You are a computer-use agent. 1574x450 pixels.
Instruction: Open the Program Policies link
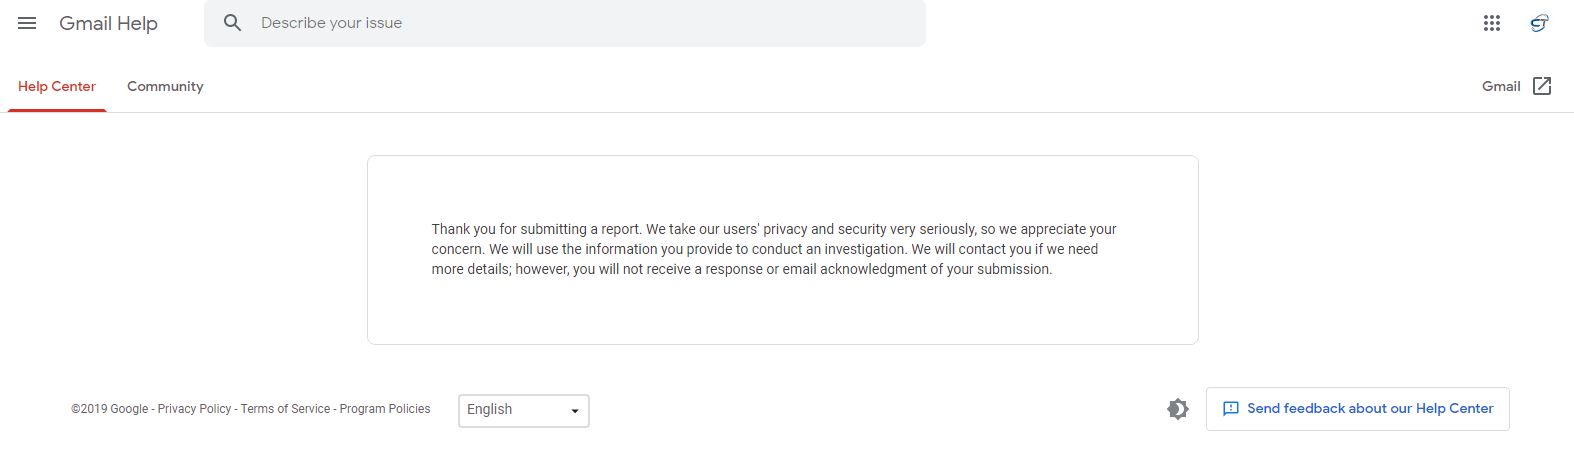(385, 409)
